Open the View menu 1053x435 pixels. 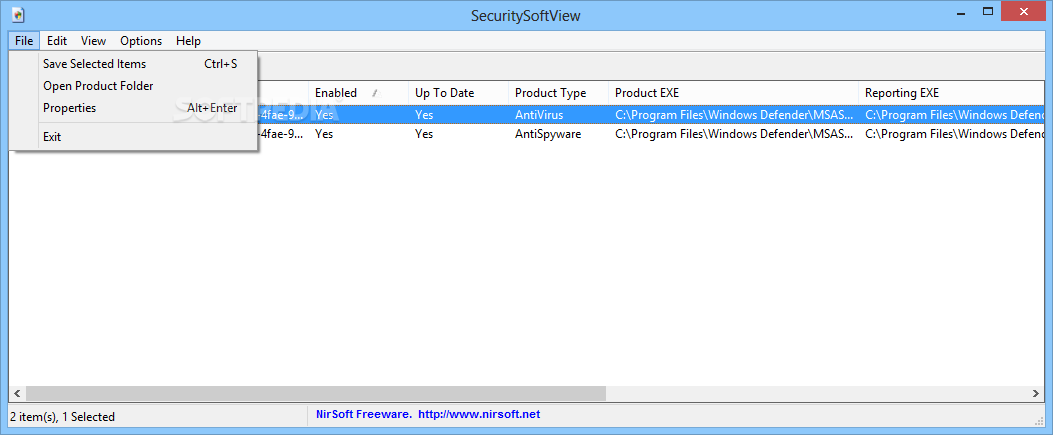pyautogui.click(x=93, y=41)
